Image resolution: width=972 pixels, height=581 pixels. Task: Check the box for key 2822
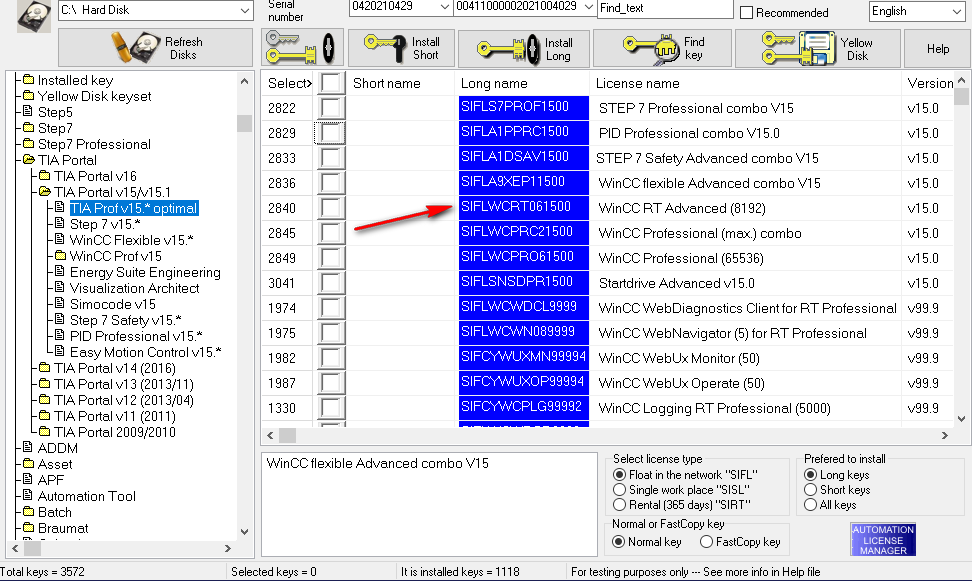(330, 108)
